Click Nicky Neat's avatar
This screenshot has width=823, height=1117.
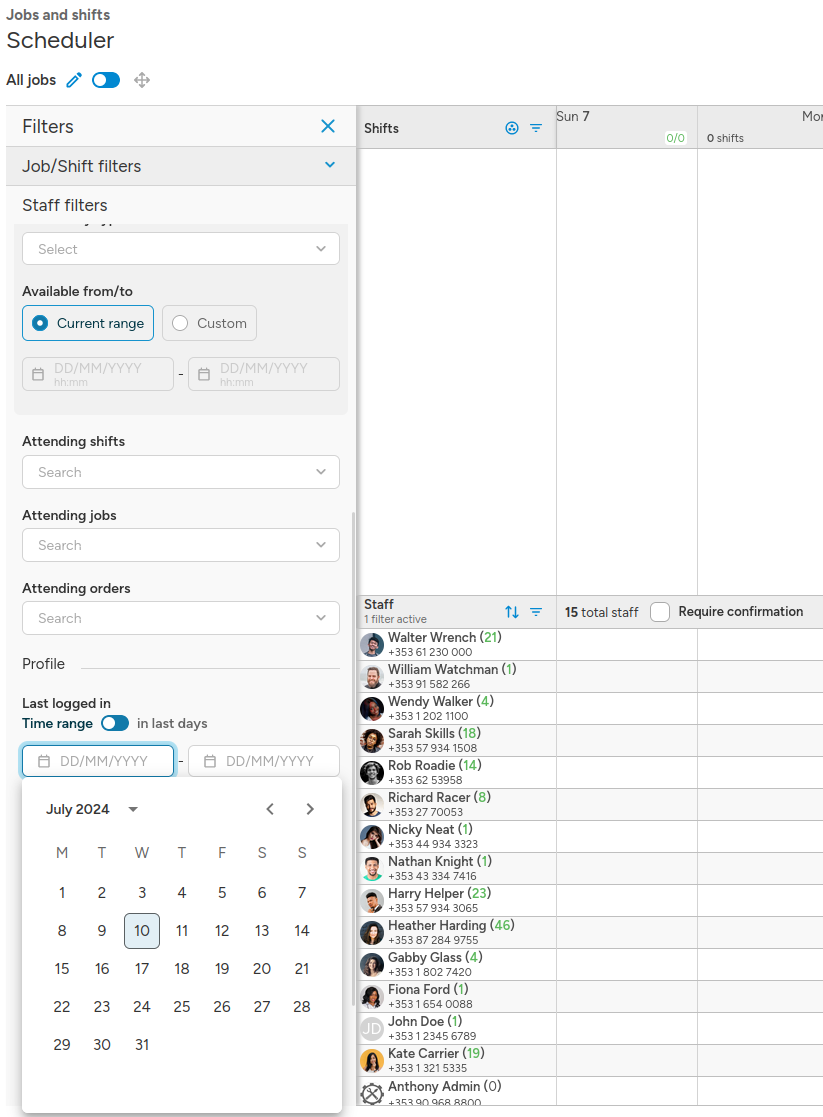(x=372, y=837)
